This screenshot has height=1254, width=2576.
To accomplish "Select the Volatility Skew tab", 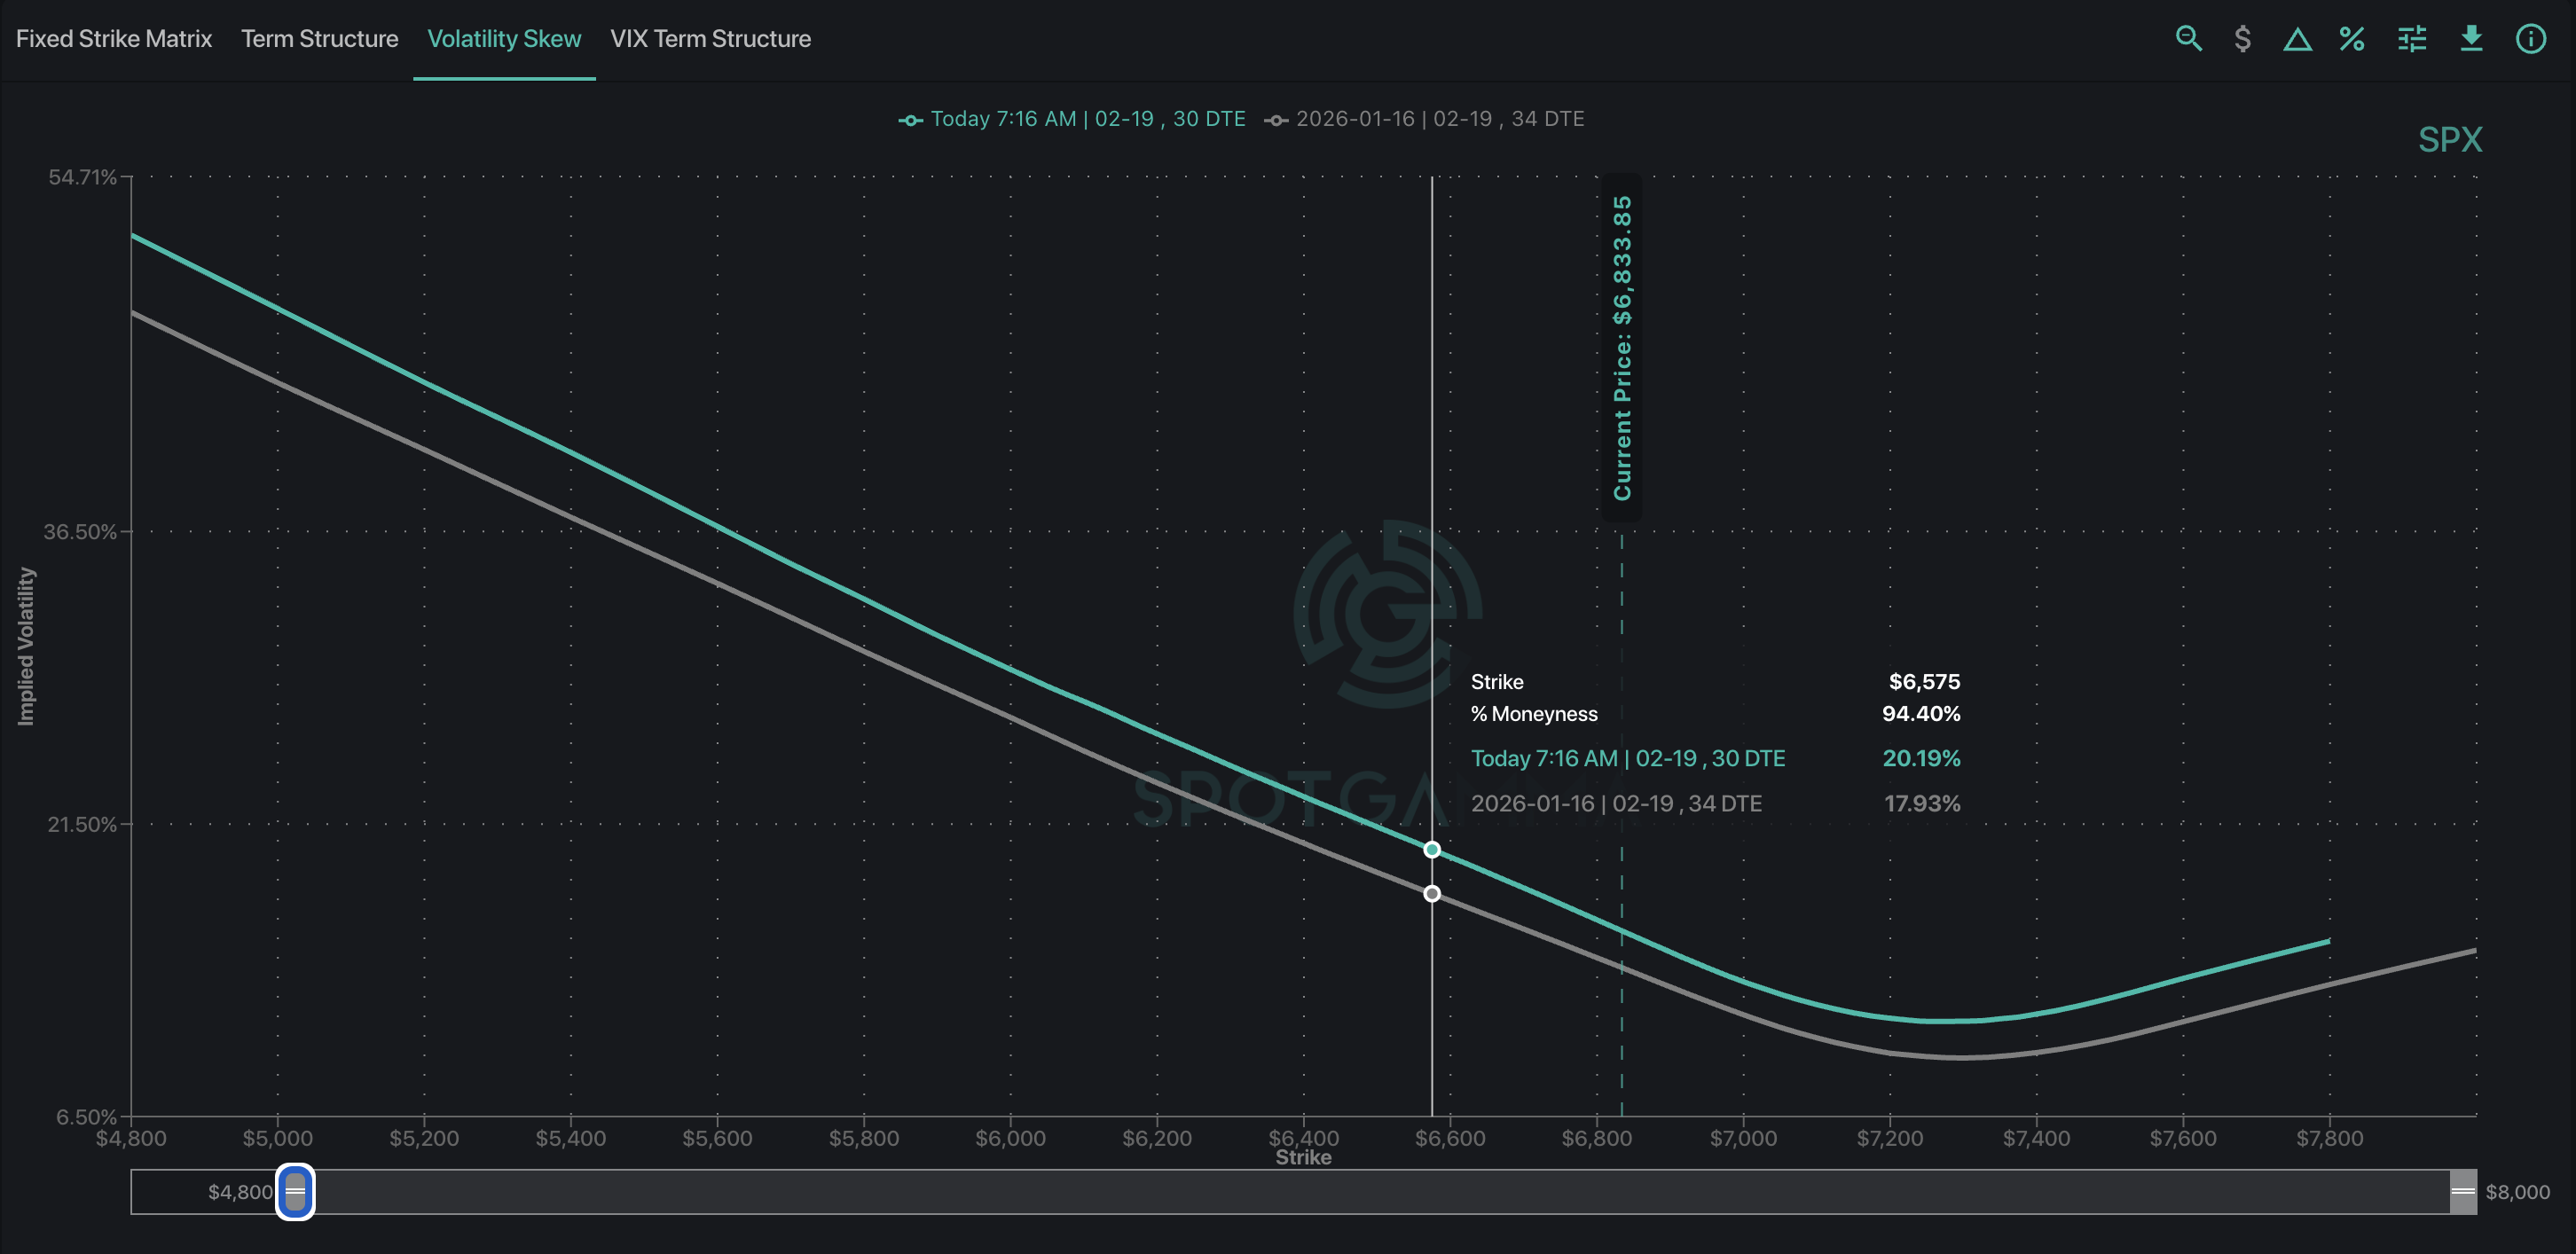I will [504, 39].
